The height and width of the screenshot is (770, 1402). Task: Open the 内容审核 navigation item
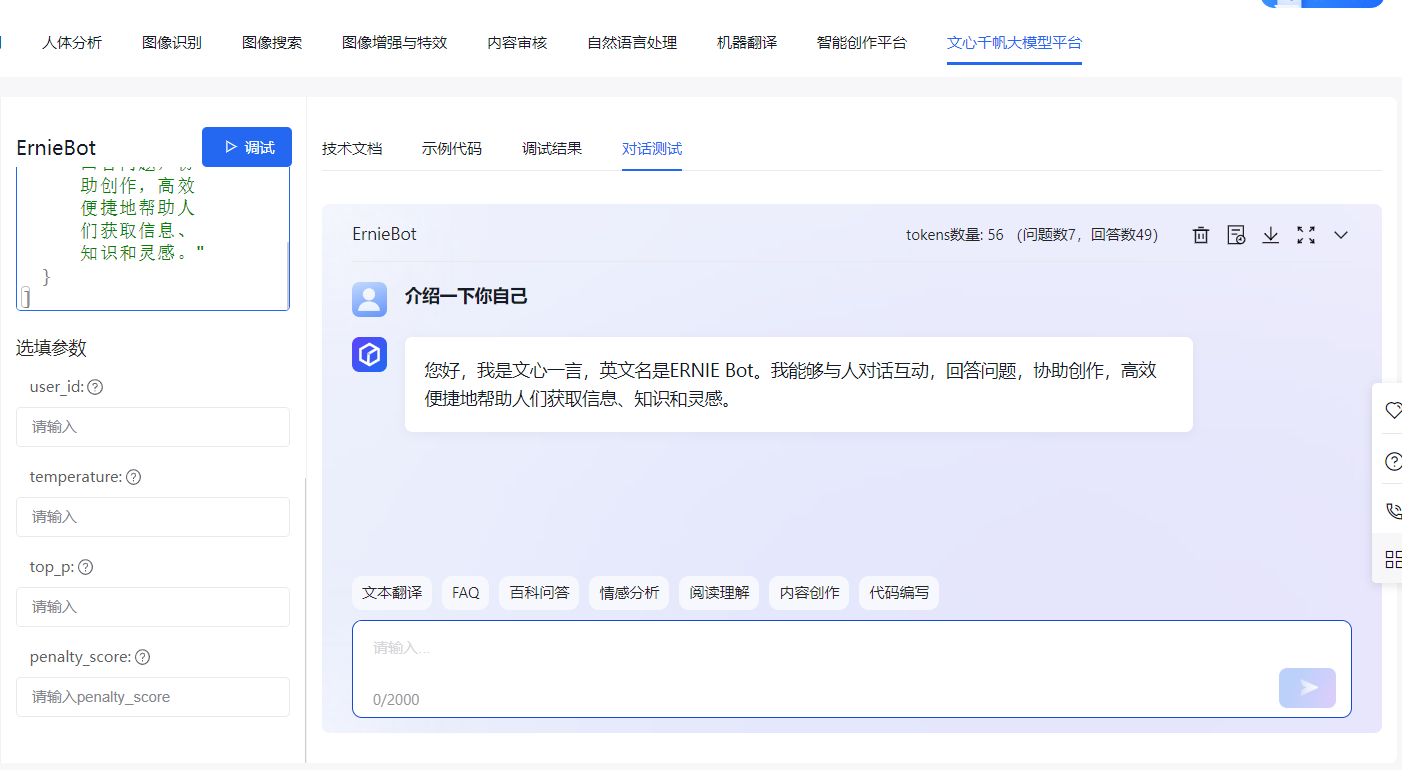pos(517,43)
